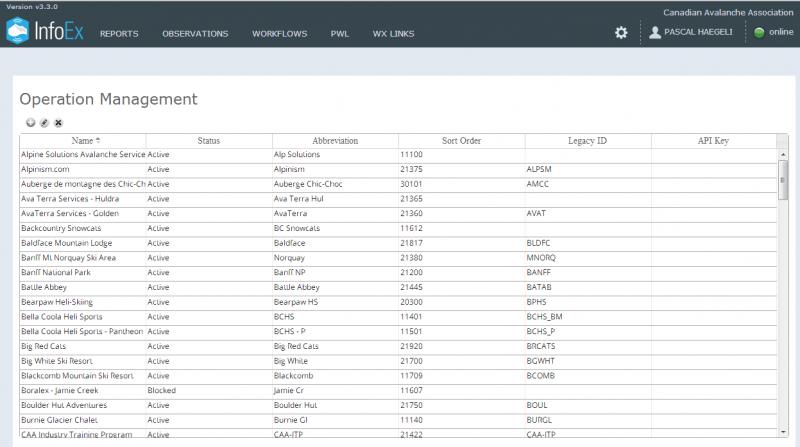Sort table by Legacy ID column header

[x=588, y=141]
